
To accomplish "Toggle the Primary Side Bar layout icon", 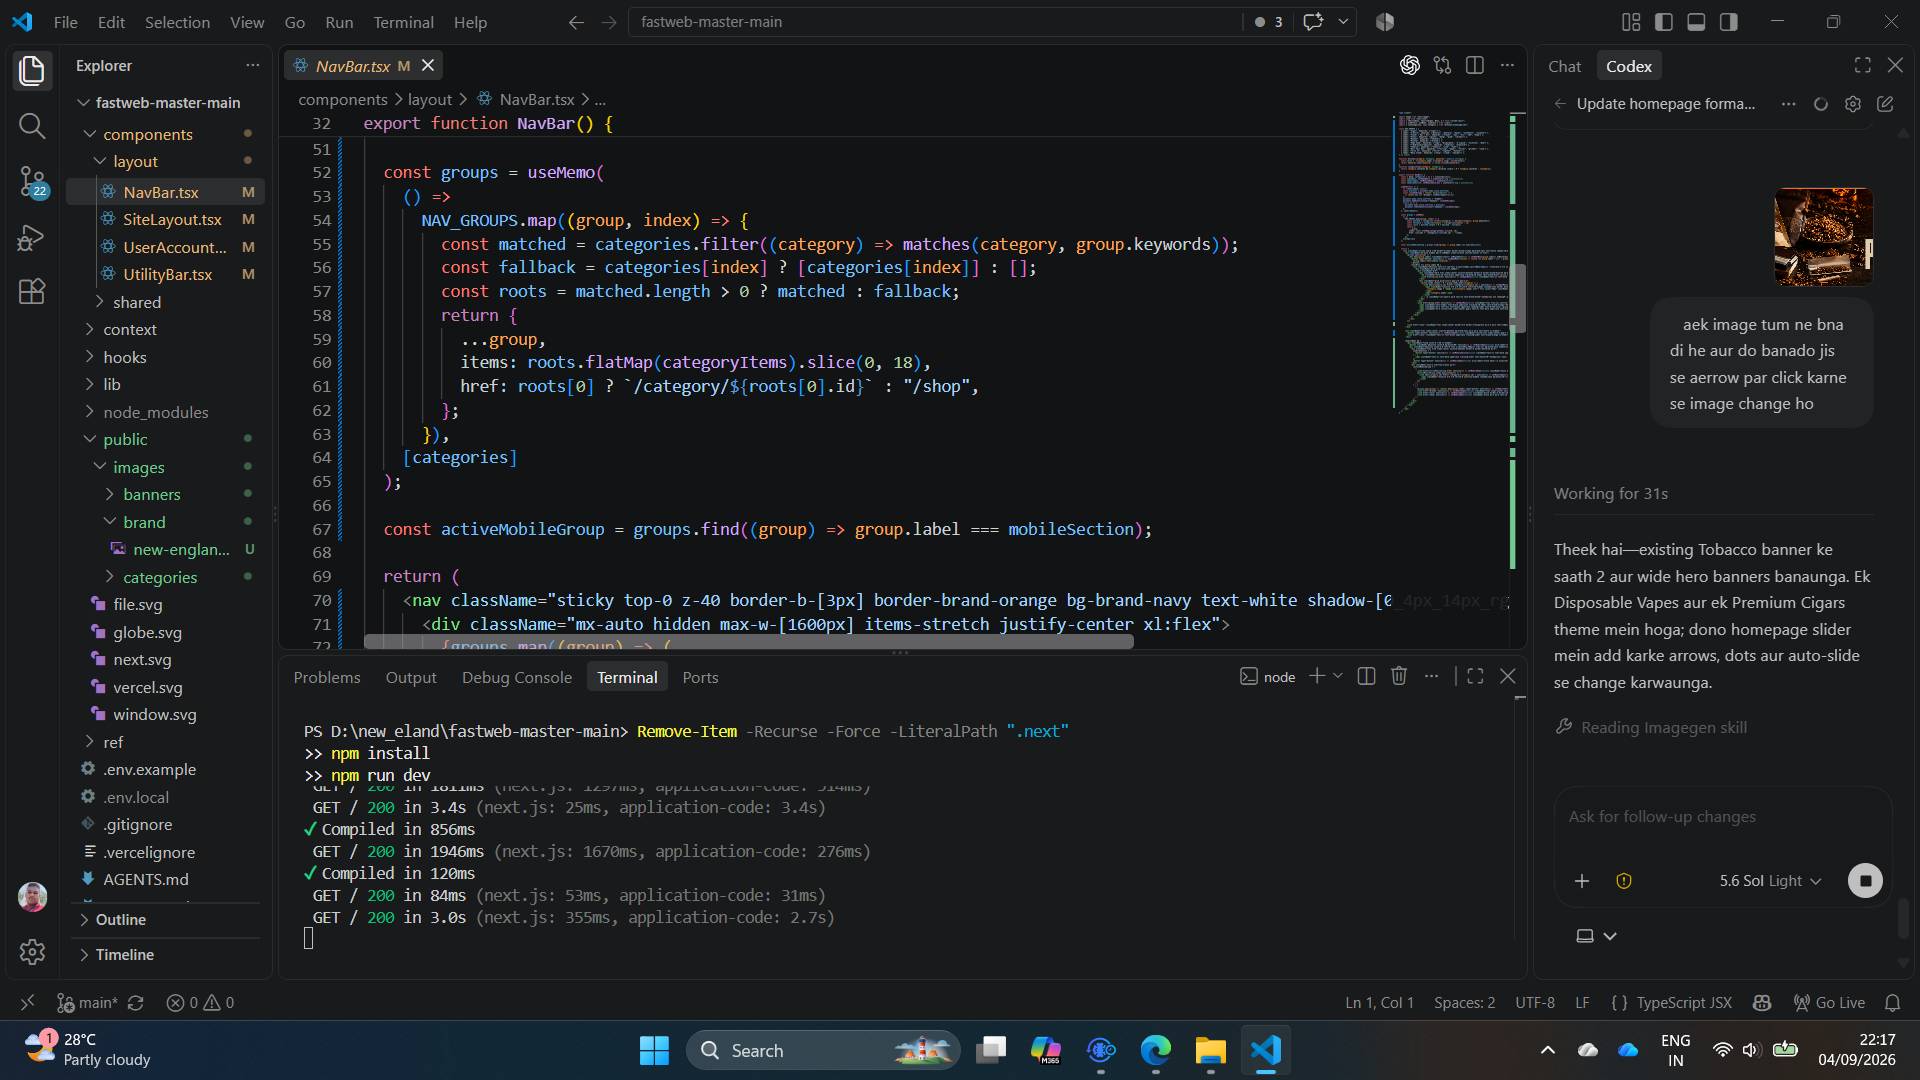I will (1664, 22).
